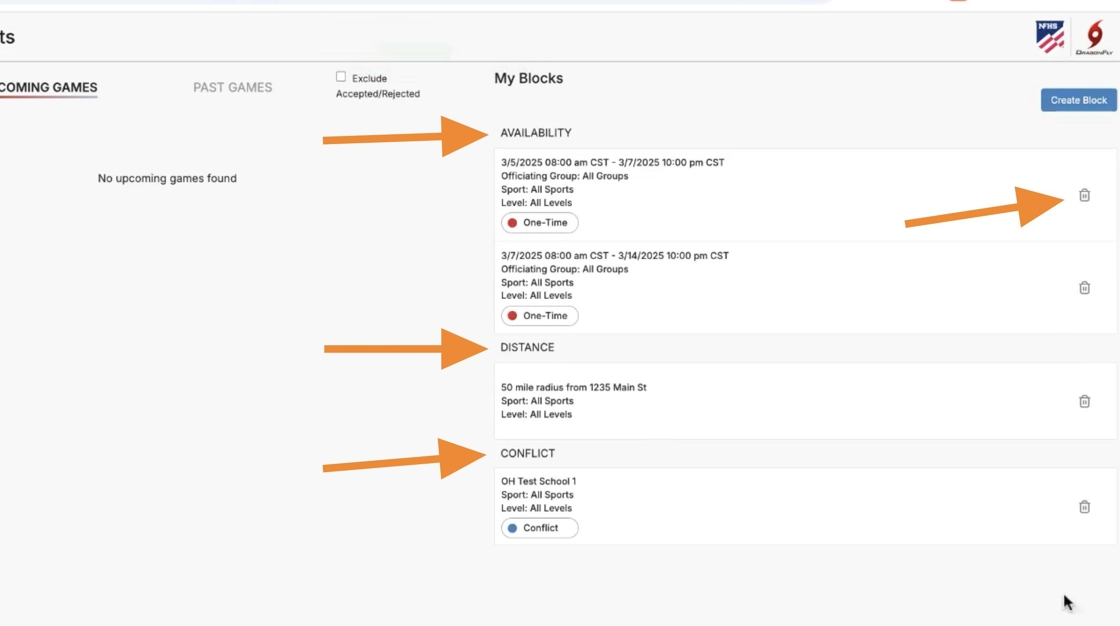Select the OH Test School 1 entry
This screenshot has height=626, width=1120.
click(x=538, y=482)
